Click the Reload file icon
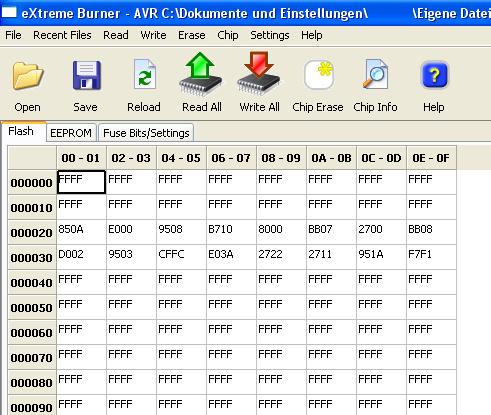Image resolution: width=491 pixels, height=415 pixels. [x=144, y=74]
